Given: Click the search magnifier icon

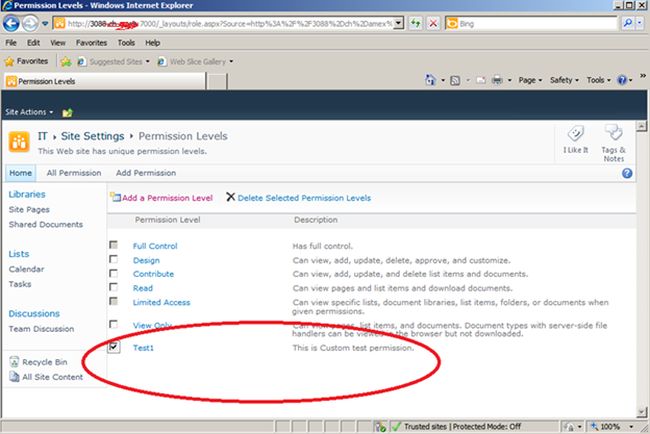Looking at the screenshot, I should tap(628, 23).
